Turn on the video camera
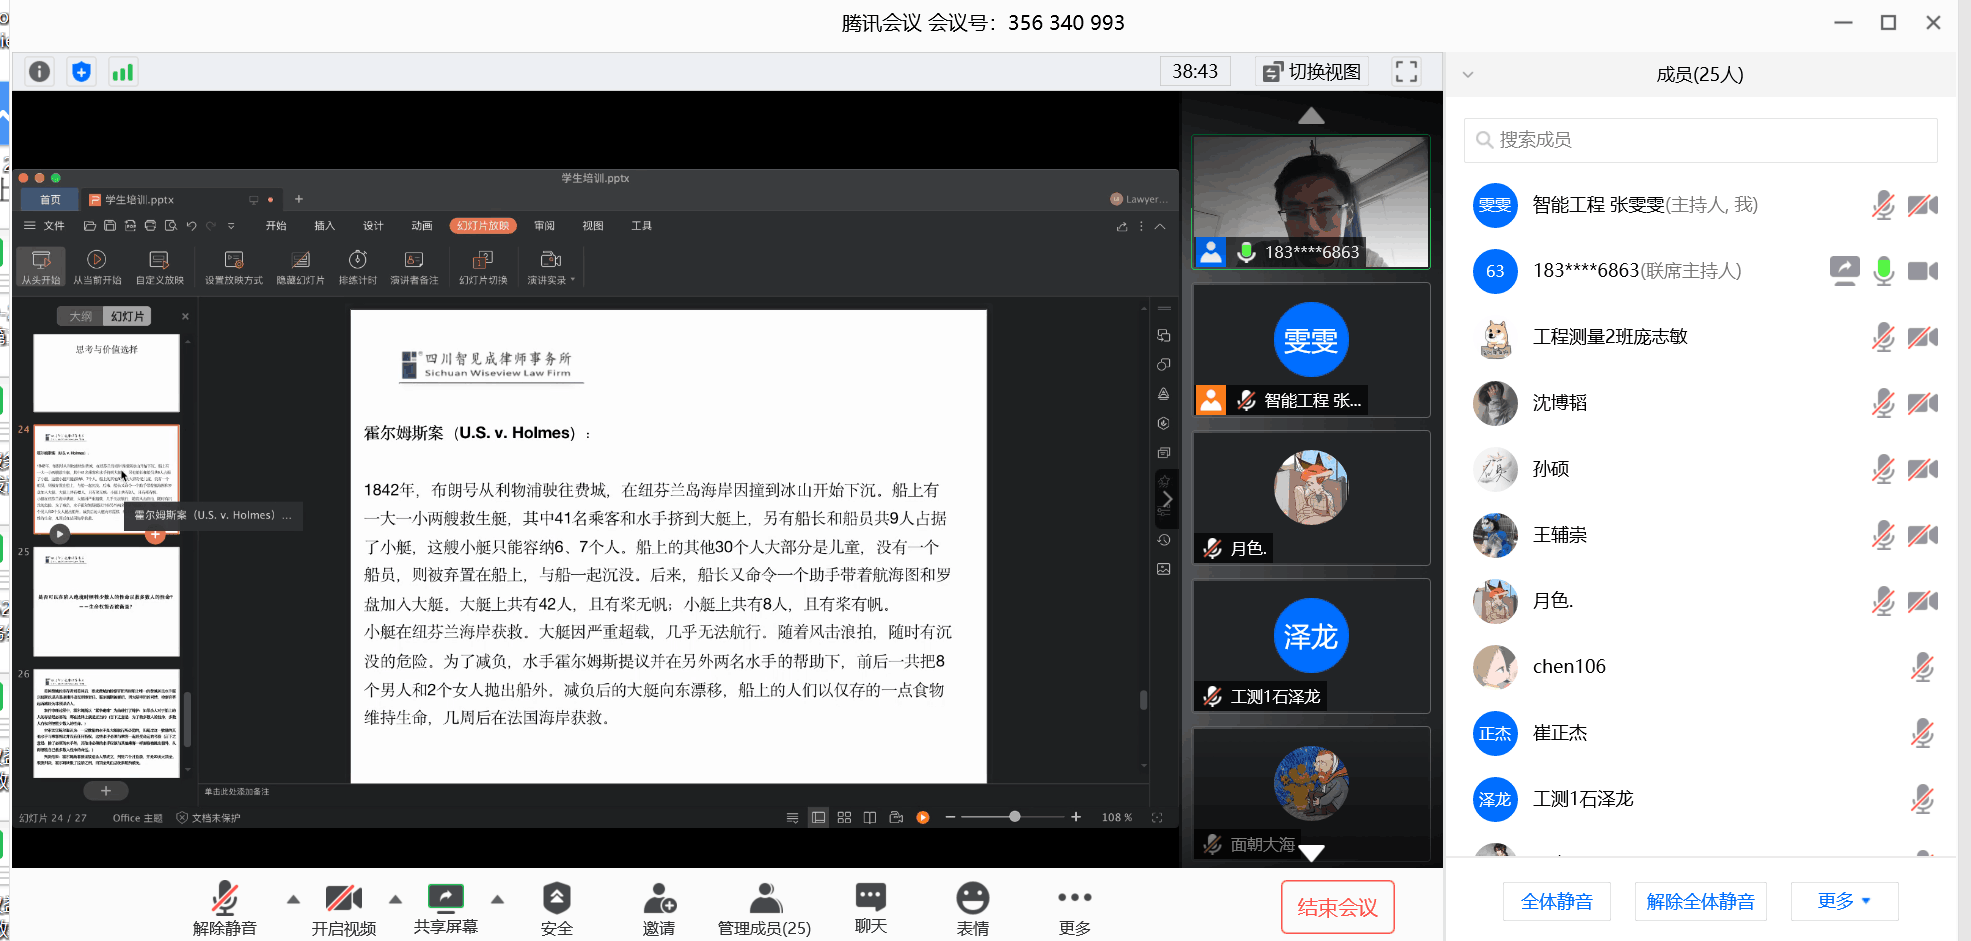This screenshot has width=1971, height=941. click(343, 908)
